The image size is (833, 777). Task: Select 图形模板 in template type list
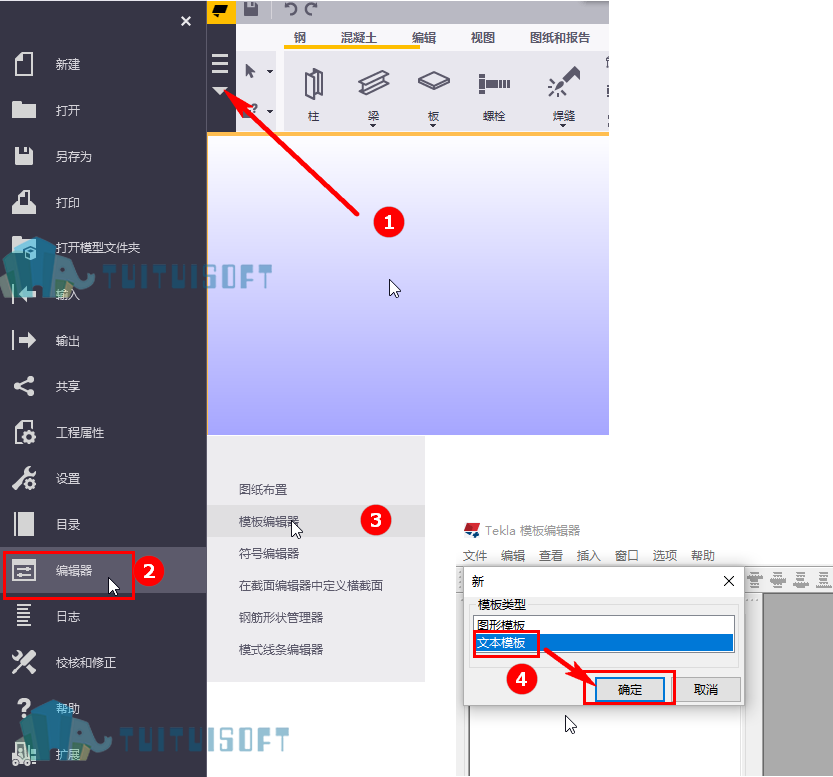(x=604, y=625)
